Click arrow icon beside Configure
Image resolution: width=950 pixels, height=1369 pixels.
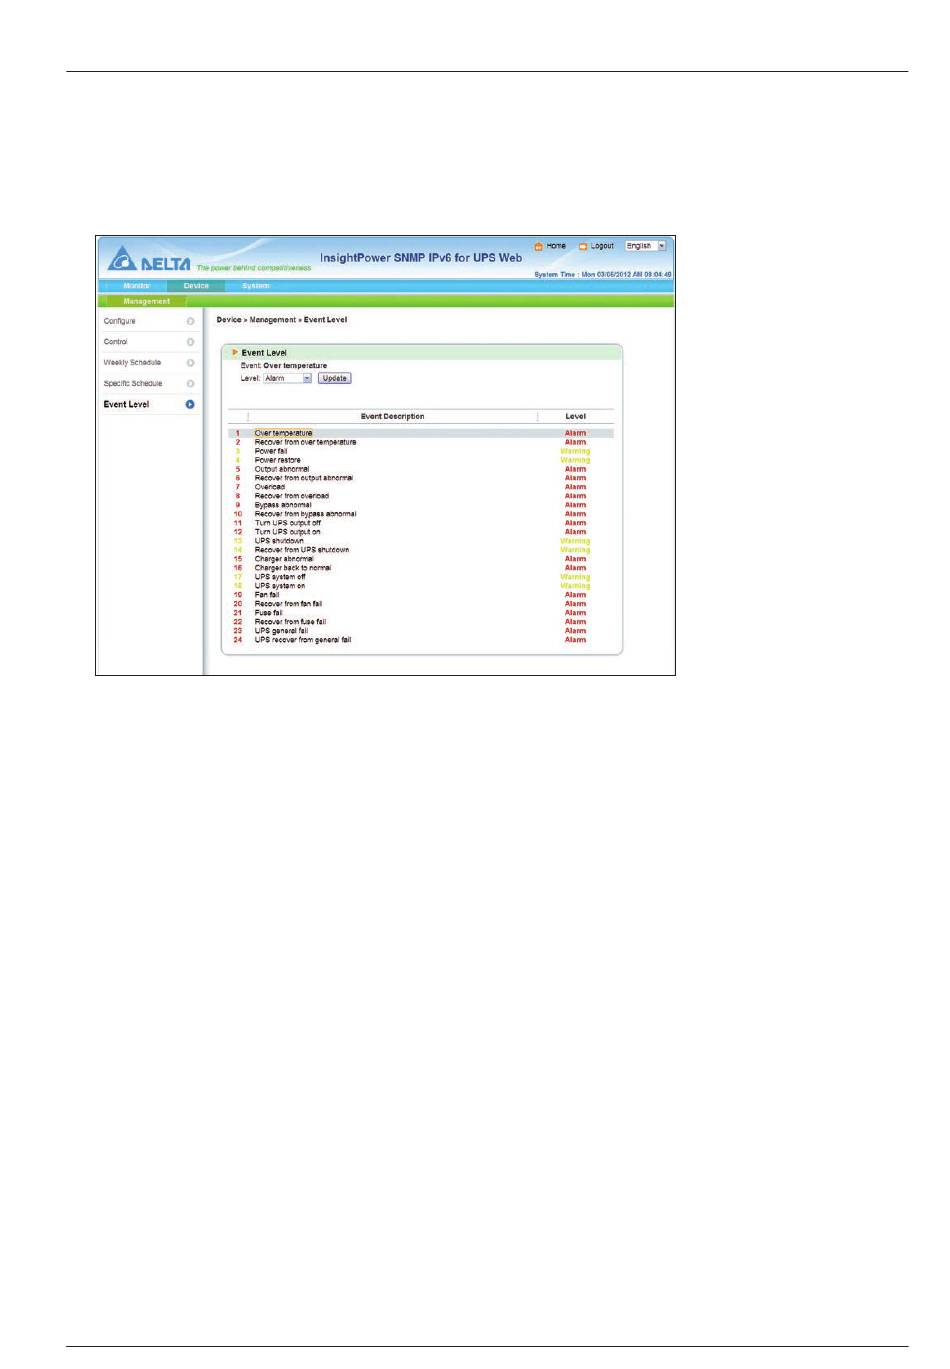(x=190, y=321)
